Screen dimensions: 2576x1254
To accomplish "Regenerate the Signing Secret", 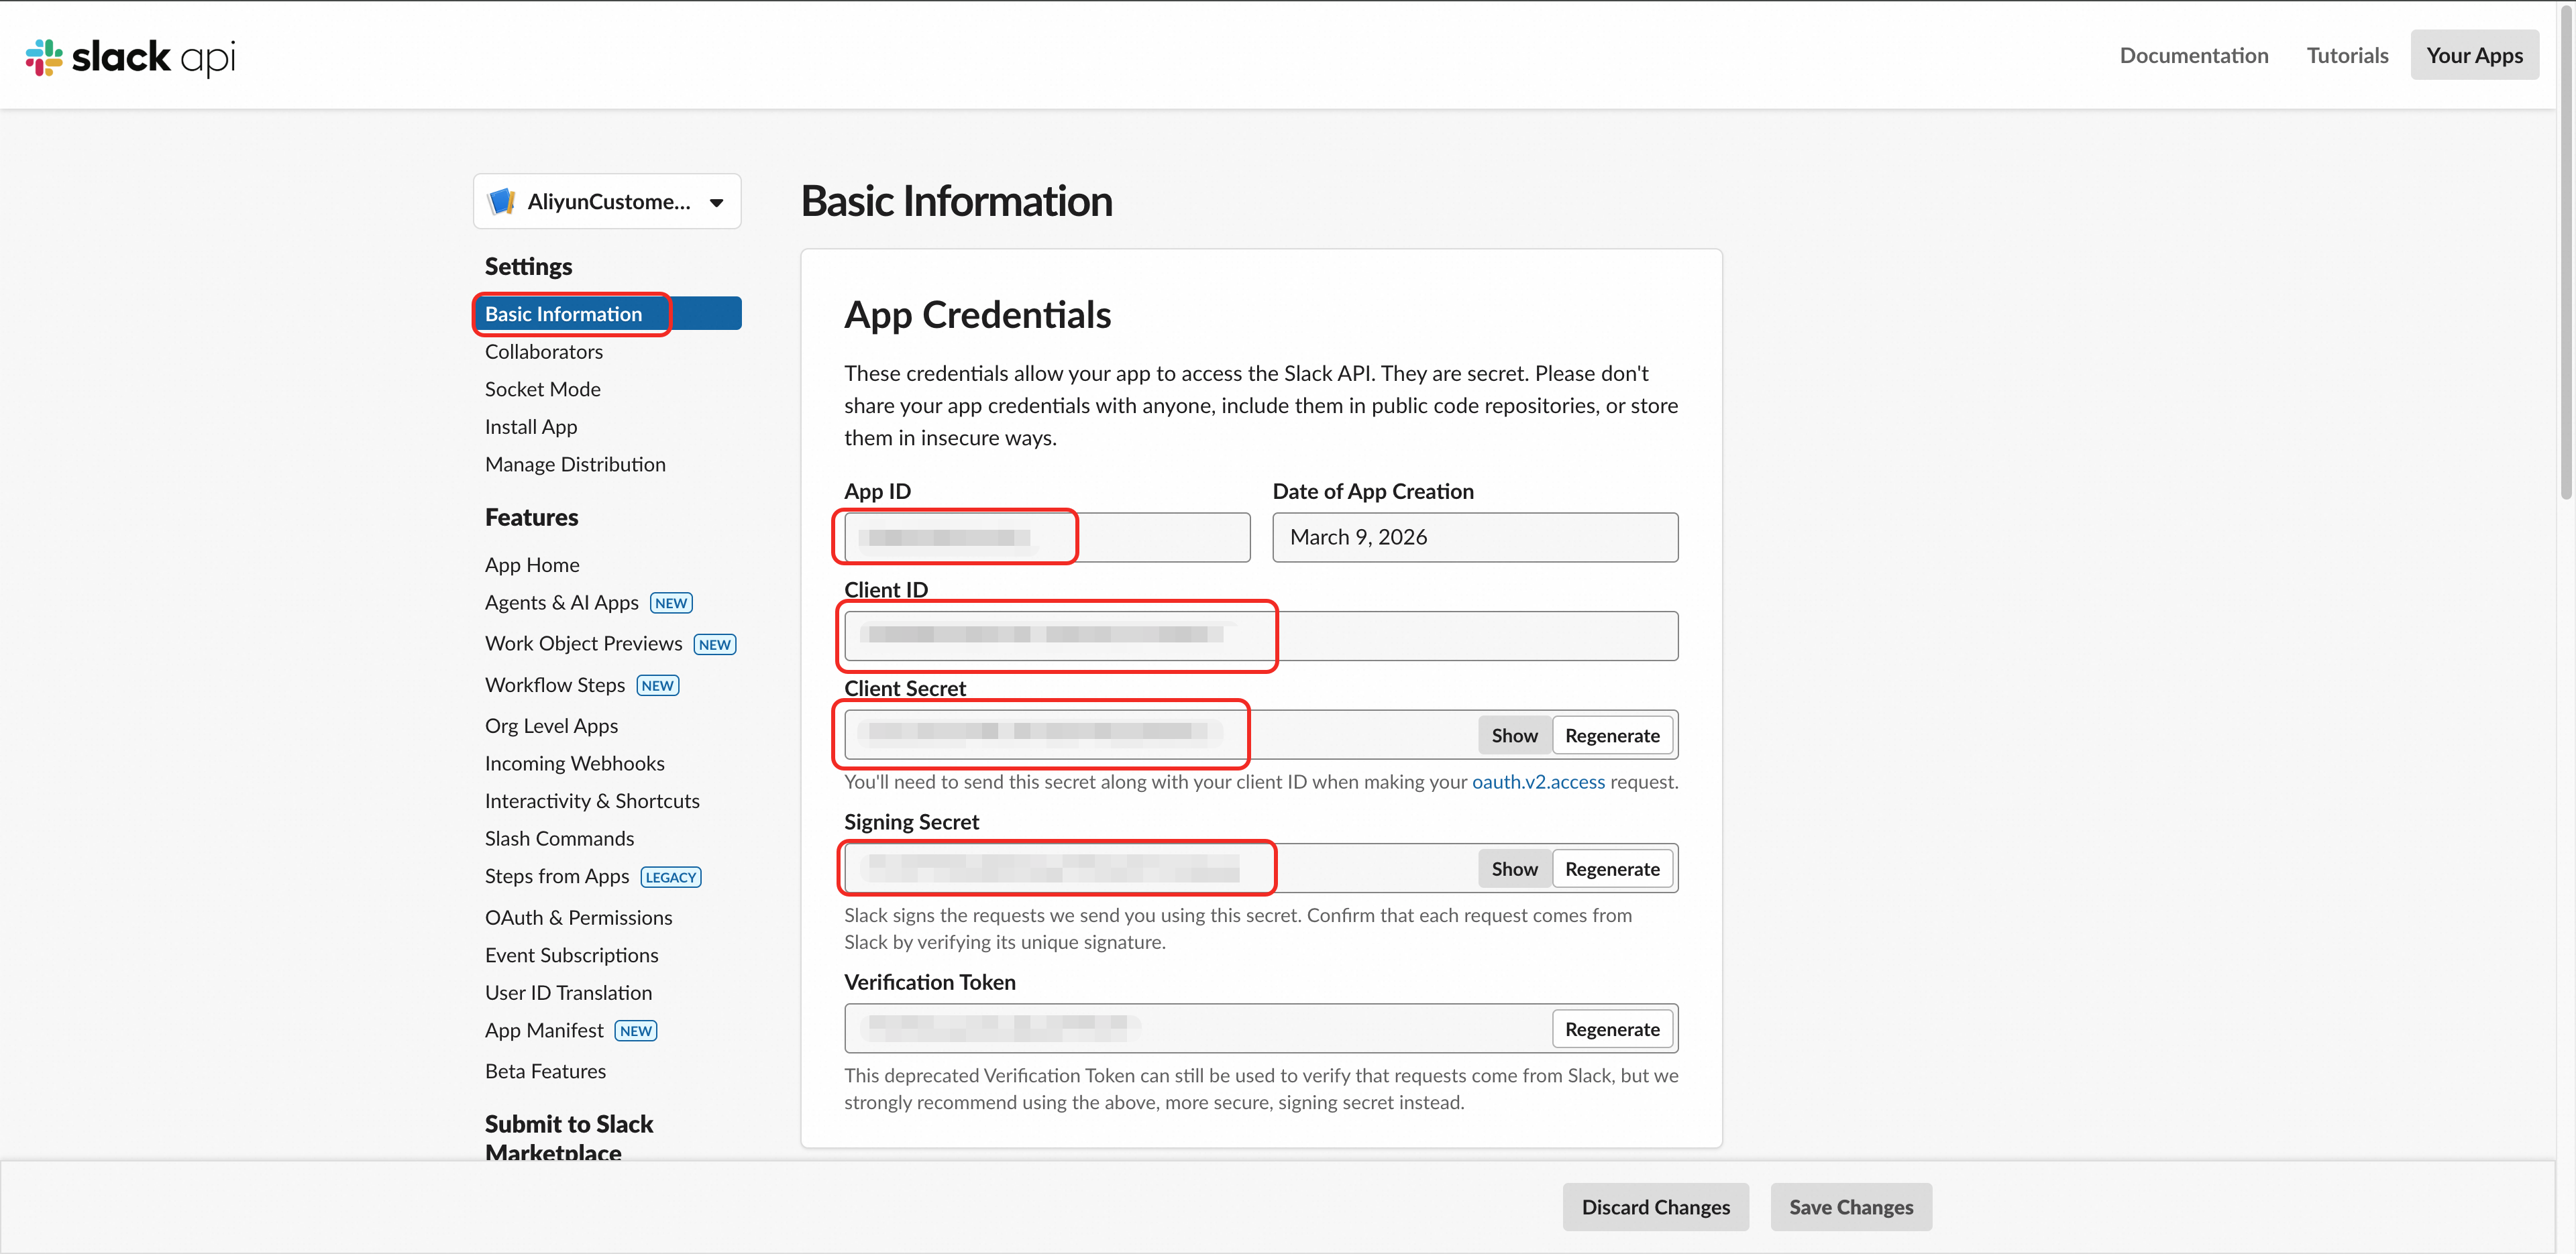I will click(1612, 868).
